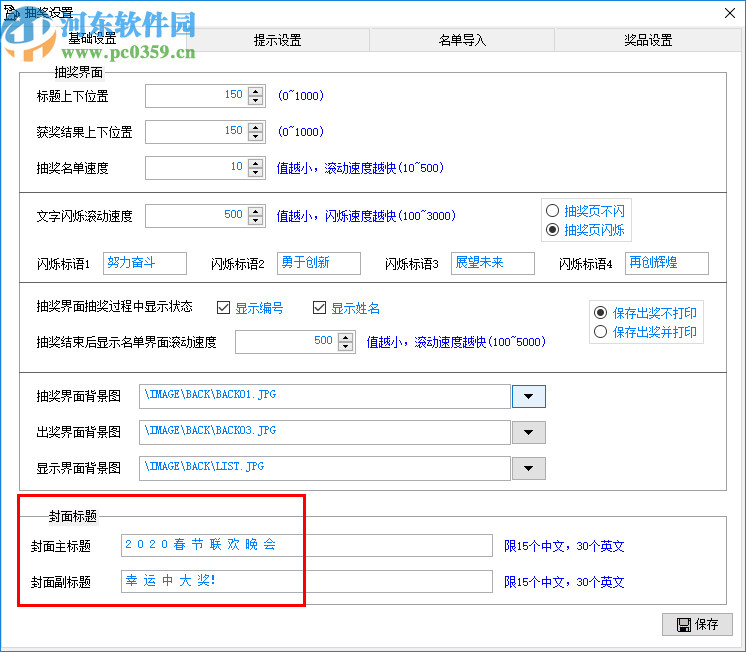The height and width of the screenshot is (652, 746).
Task: Click the 抽奖界面背景图 path field
Action: click(x=325, y=396)
